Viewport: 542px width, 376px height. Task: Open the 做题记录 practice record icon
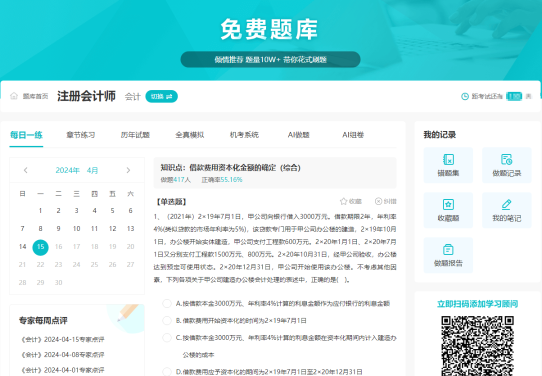(x=506, y=160)
